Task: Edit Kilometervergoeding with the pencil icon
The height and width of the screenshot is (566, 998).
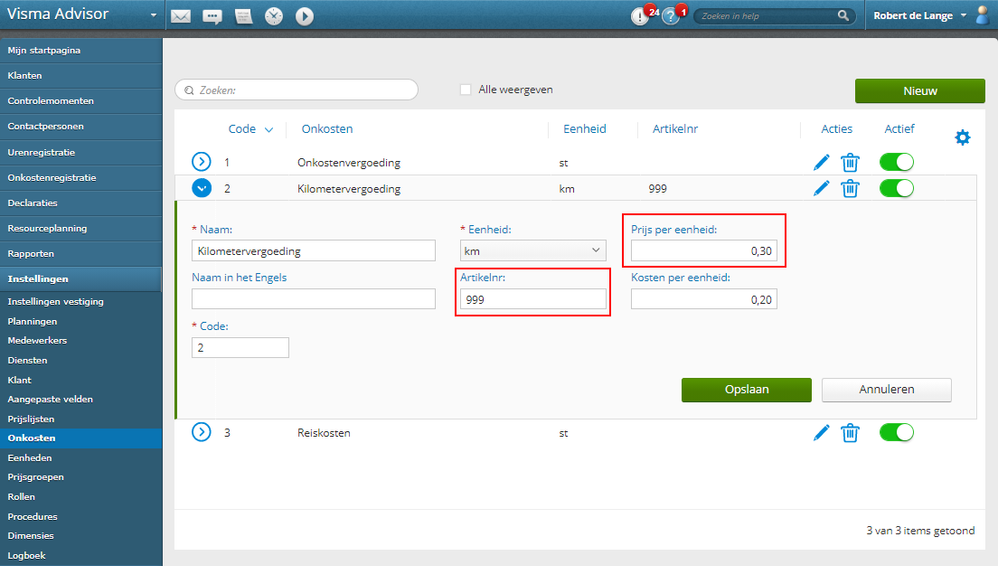Action: 821,188
